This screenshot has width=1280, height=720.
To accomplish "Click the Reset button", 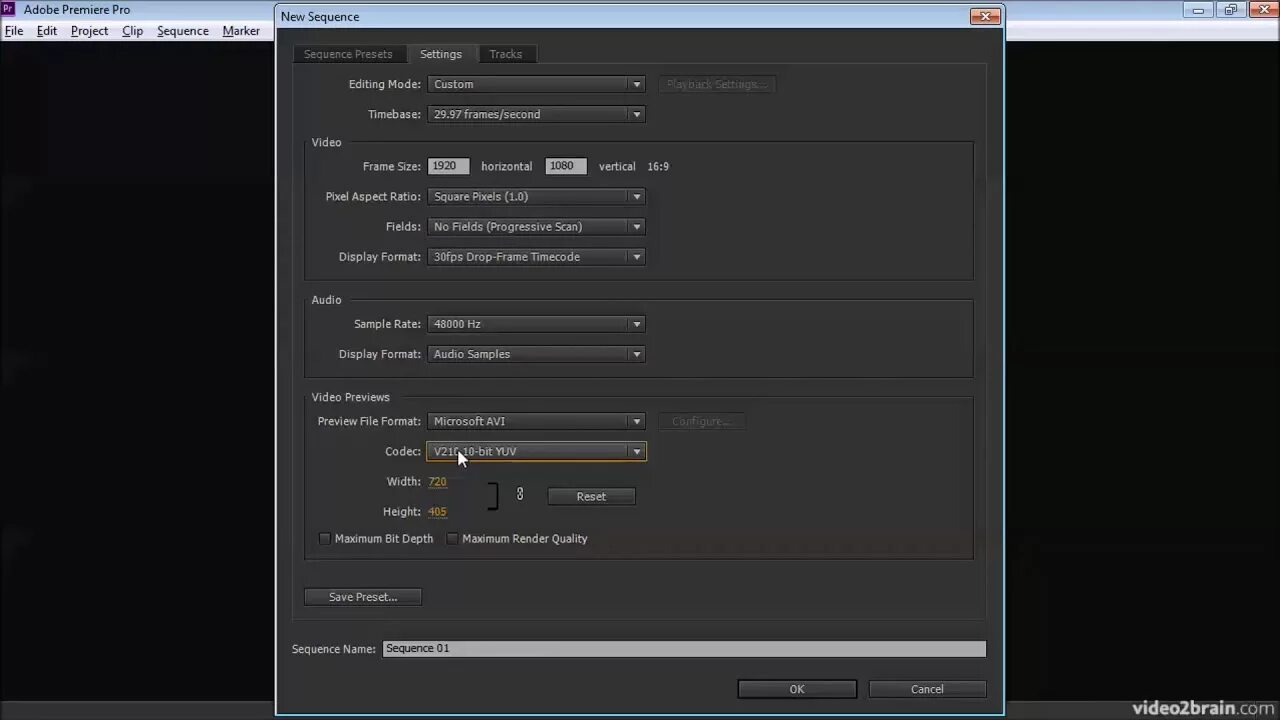I will click(591, 496).
